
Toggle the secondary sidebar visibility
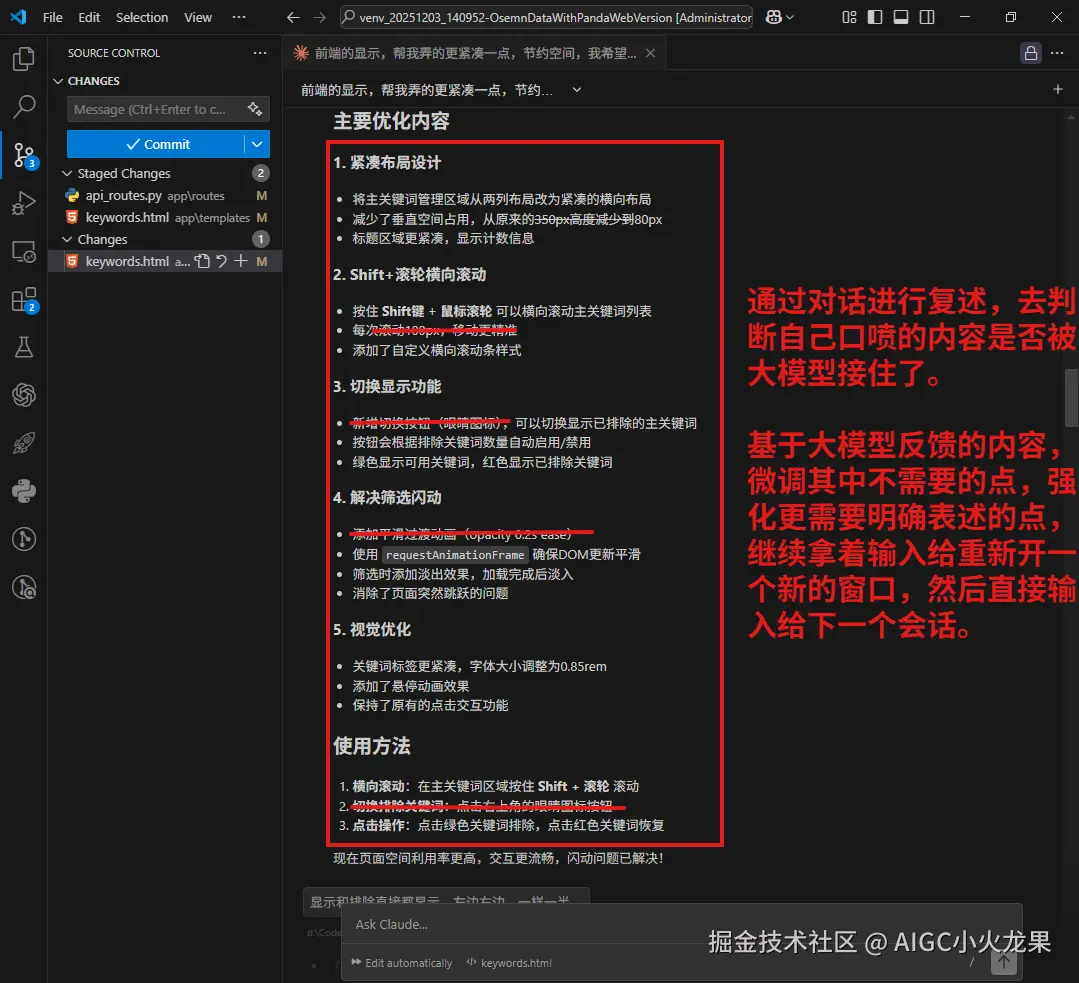click(x=927, y=17)
